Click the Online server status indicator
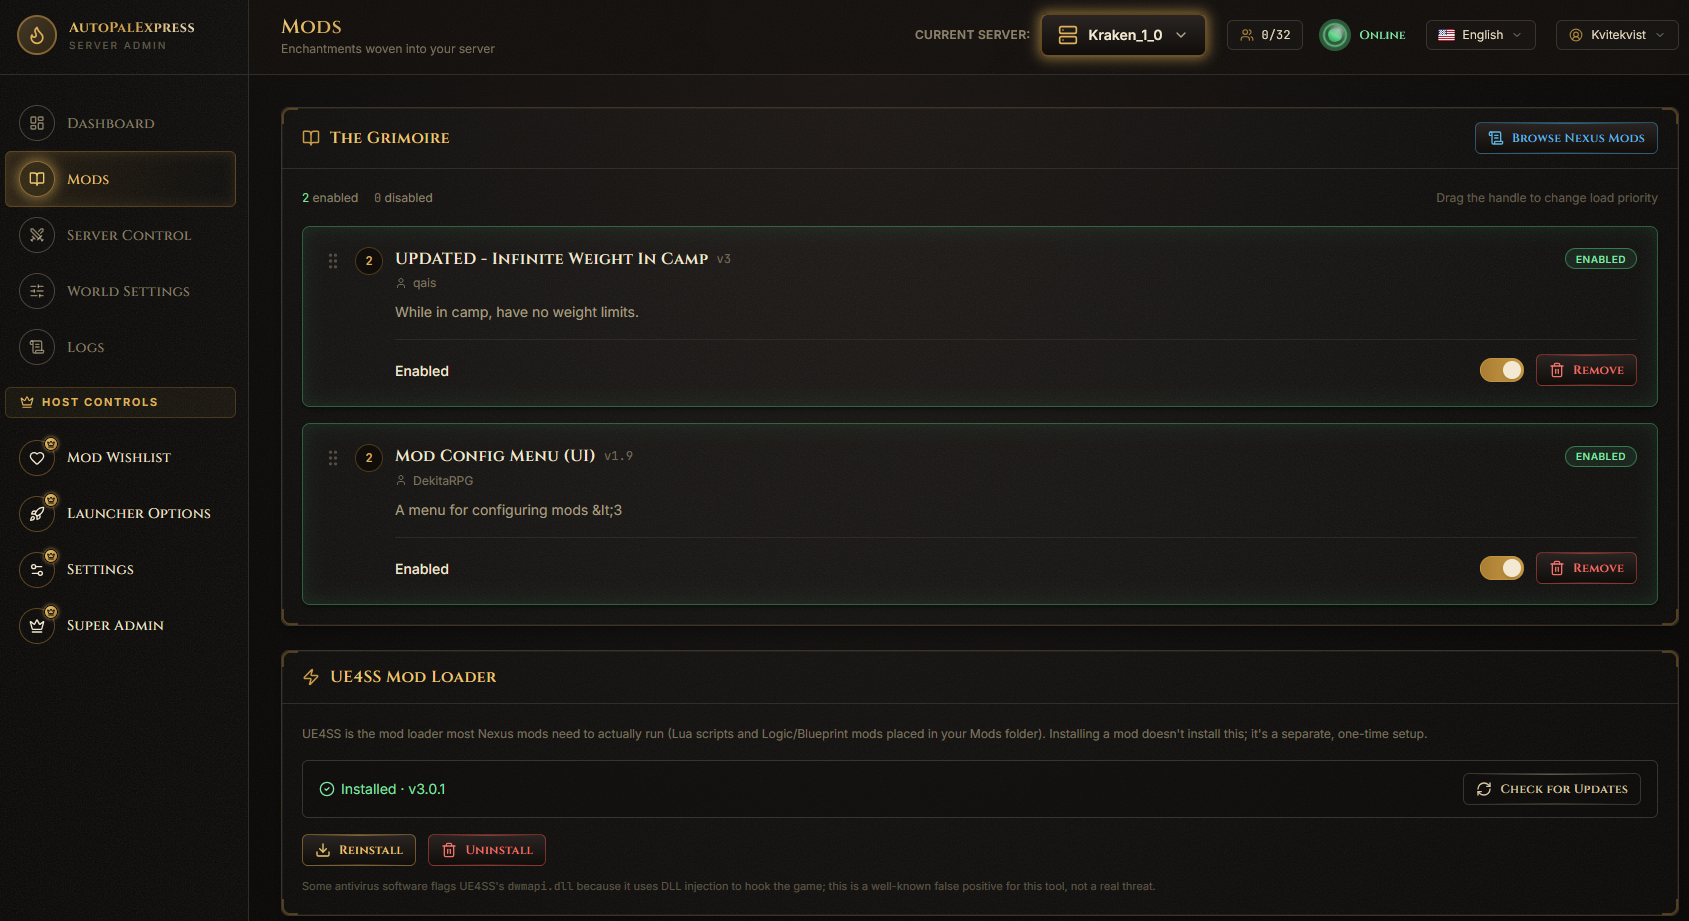1689x921 pixels. coord(1363,35)
